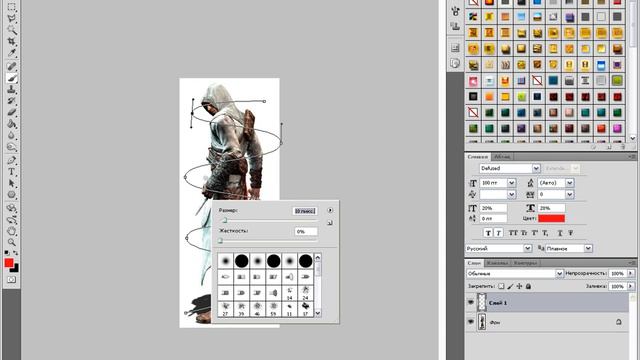
Task: Select the Pen tool
Action: pos(11,160)
